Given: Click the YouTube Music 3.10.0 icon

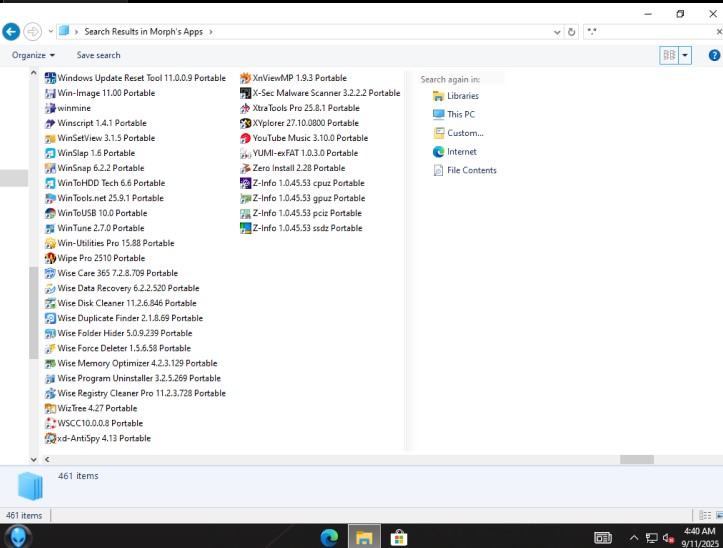Looking at the screenshot, I should (245, 138).
